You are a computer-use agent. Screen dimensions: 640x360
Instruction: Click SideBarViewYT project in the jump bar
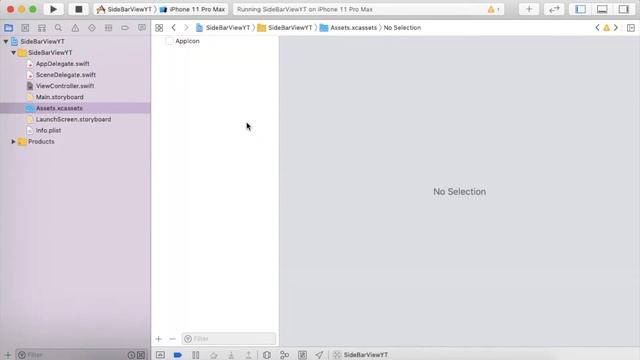(x=223, y=28)
